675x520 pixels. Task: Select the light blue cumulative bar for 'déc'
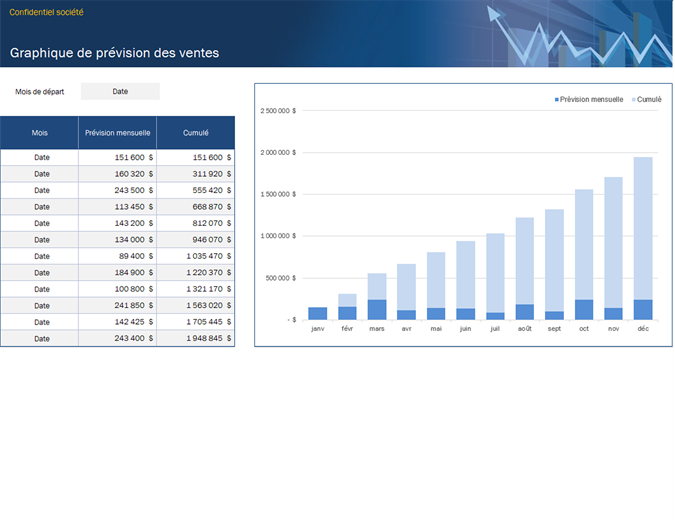pyautogui.click(x=643, y=228)
